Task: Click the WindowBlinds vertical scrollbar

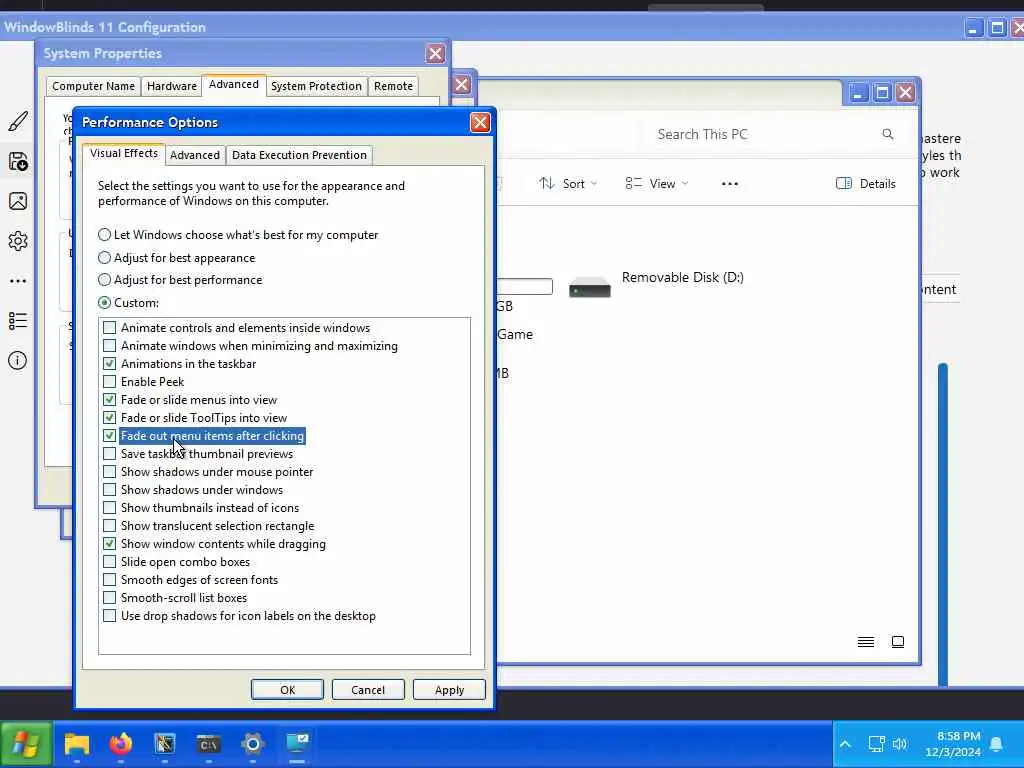Action: point(942,524)
